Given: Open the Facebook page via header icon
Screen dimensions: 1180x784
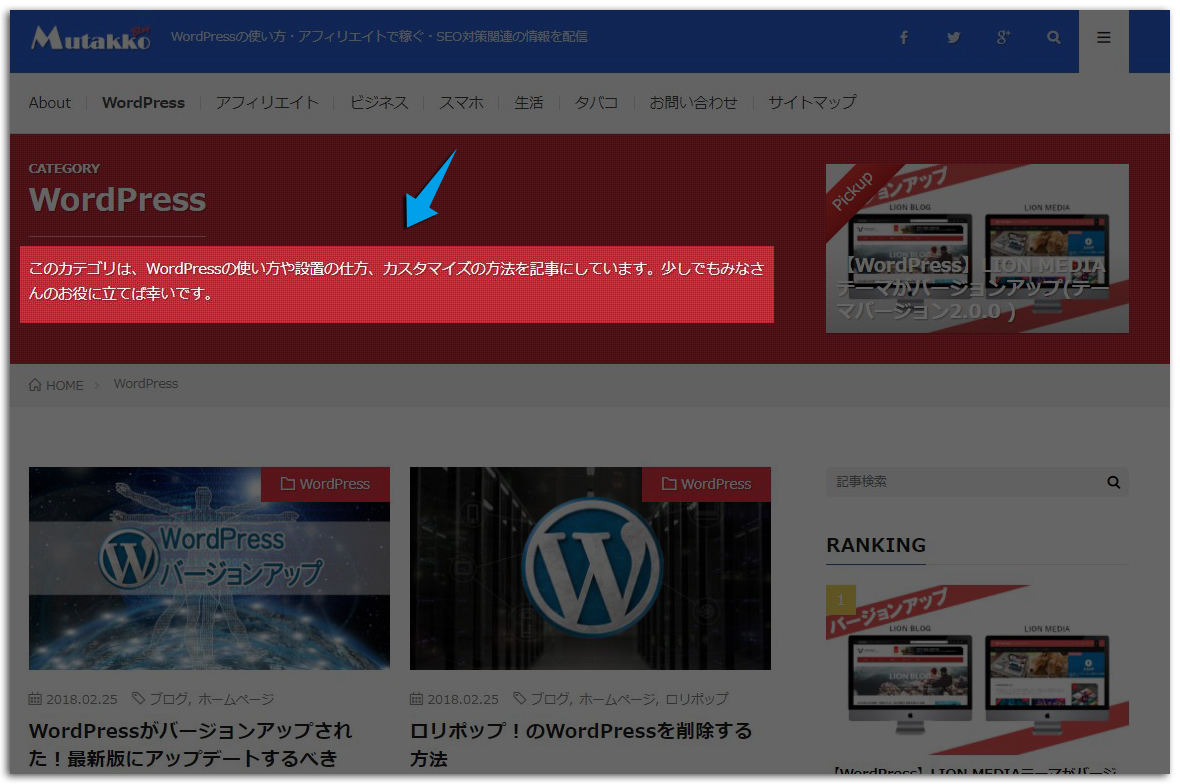Looking at the screenshot, I should (x=903, y=37).
